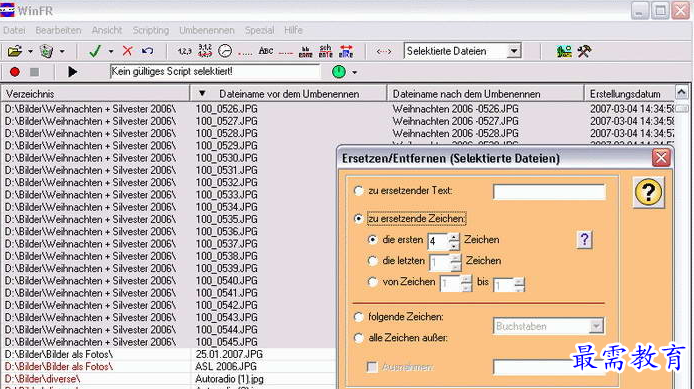
Task: Select 'von Zeichen' range radio button
Action: click(373, 282)
